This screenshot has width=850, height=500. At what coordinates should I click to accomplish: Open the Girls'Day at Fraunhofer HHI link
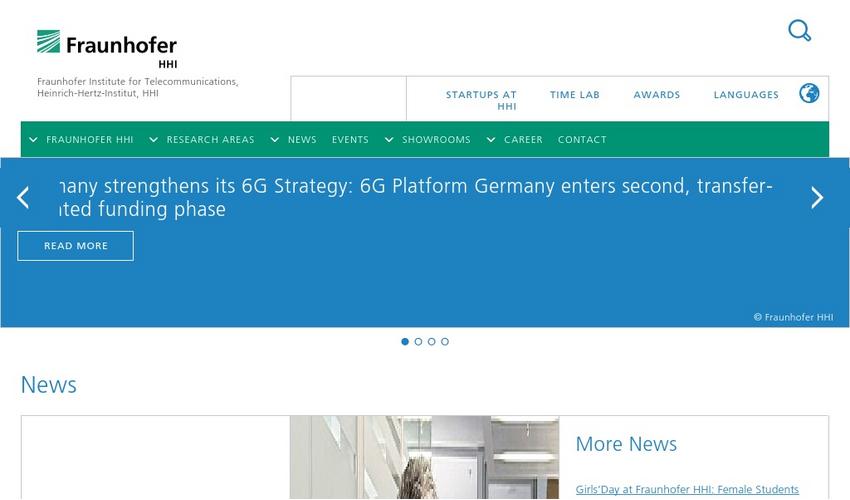point(687,489)
